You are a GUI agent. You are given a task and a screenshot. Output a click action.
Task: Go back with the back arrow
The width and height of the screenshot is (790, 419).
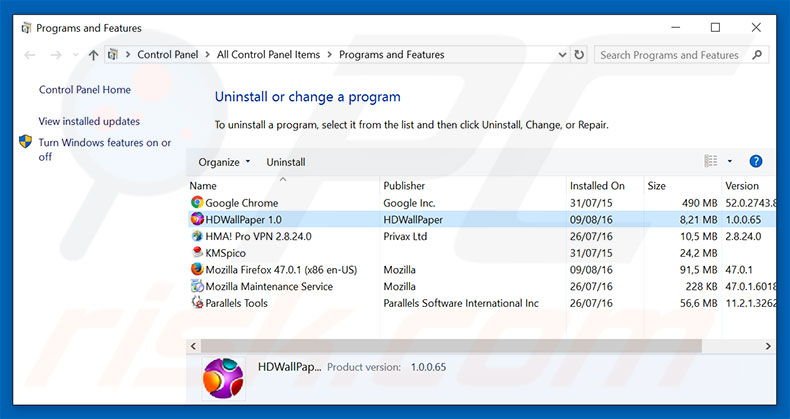pos(30,55)
